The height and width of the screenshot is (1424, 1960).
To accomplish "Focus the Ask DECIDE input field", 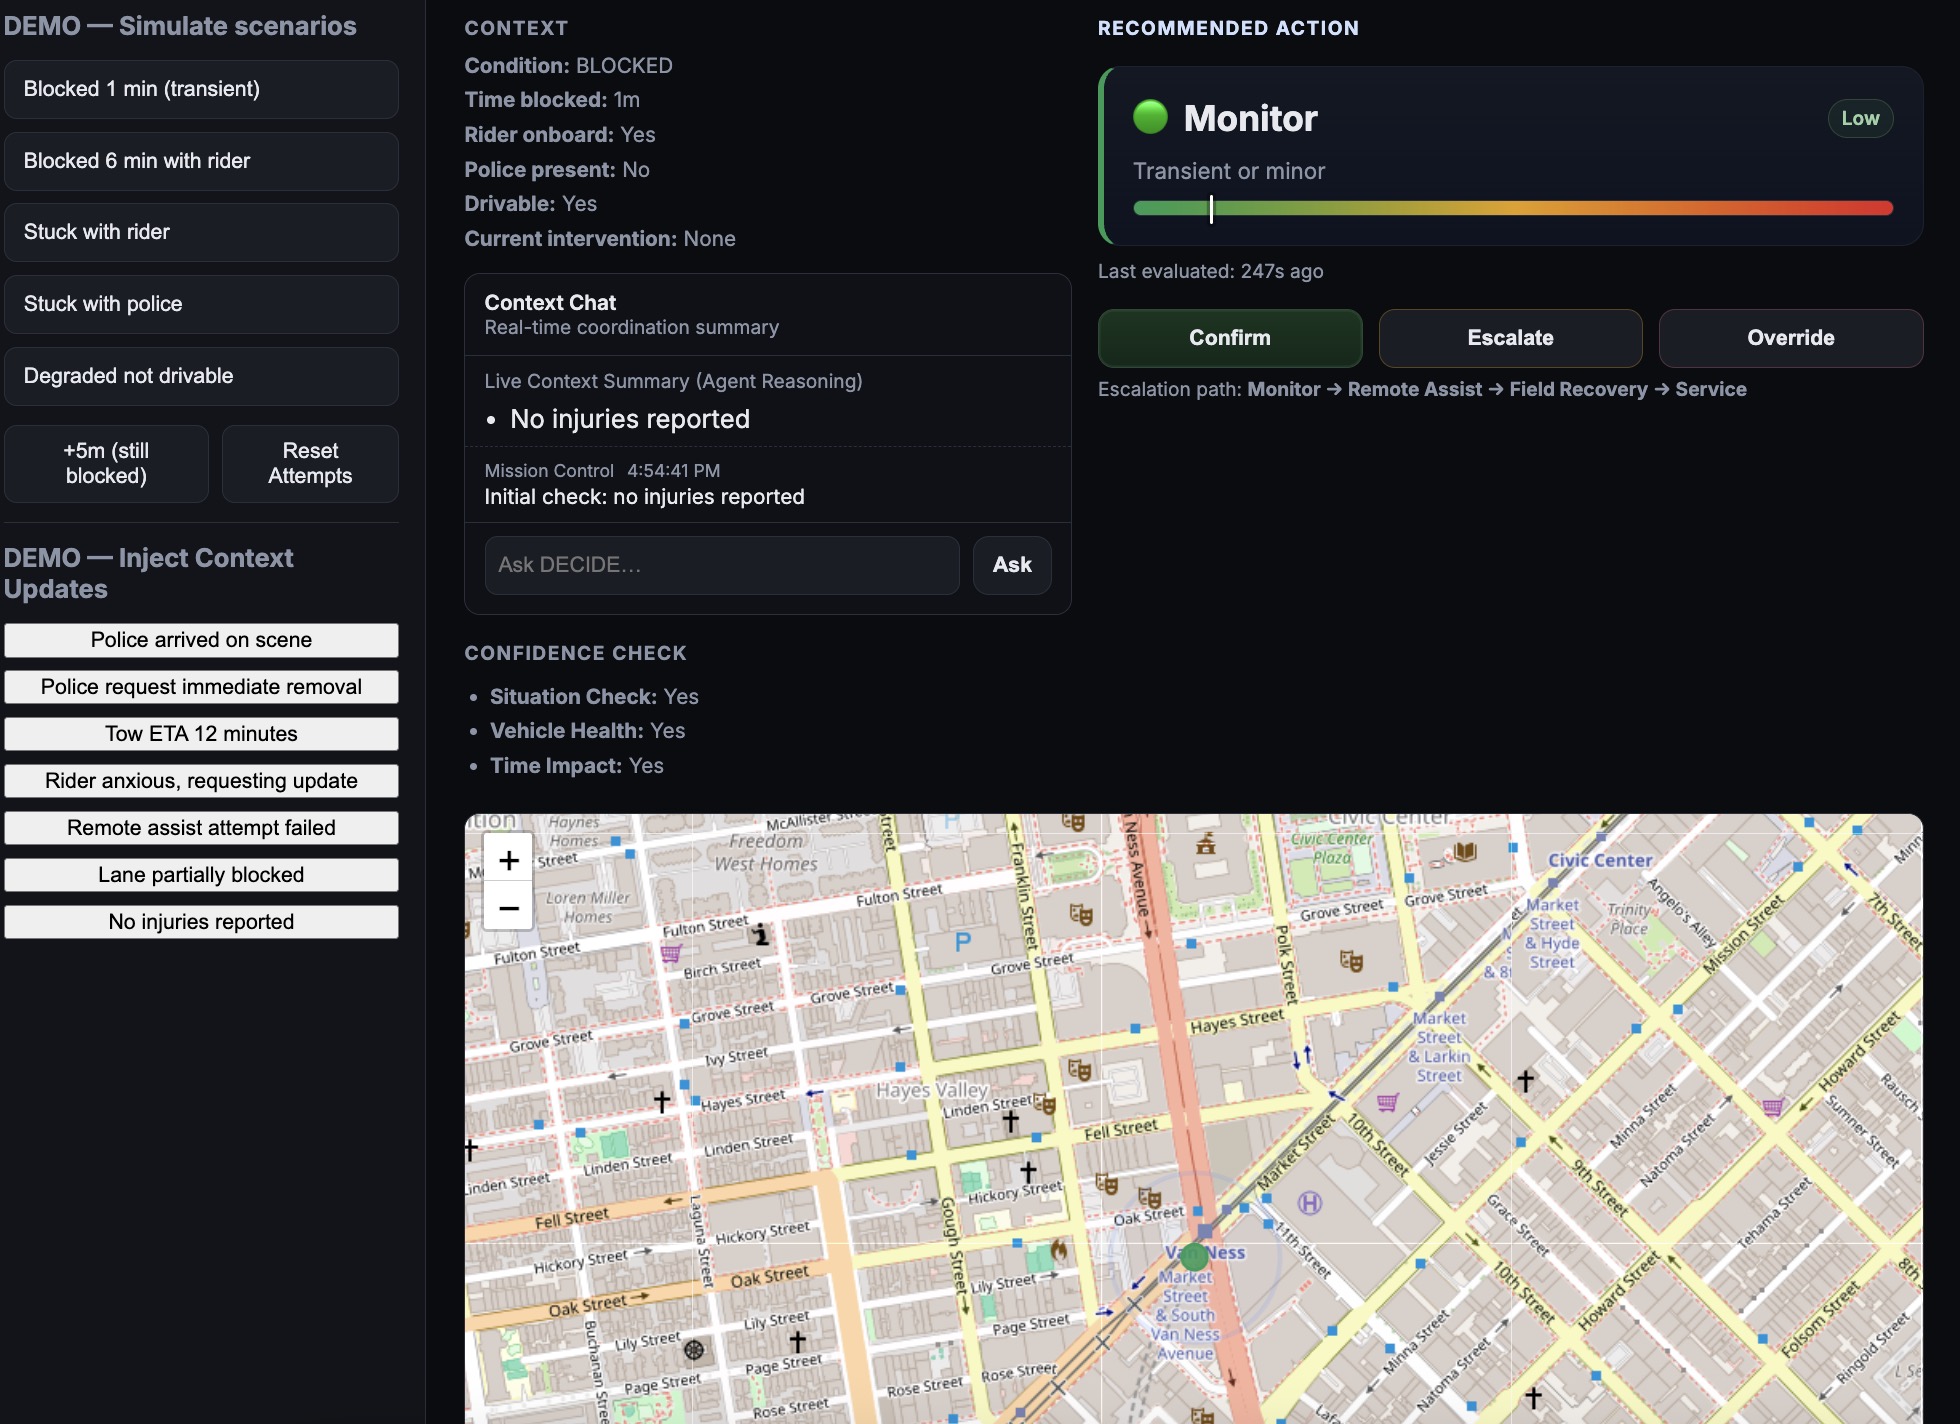I will tap(721, 565).
